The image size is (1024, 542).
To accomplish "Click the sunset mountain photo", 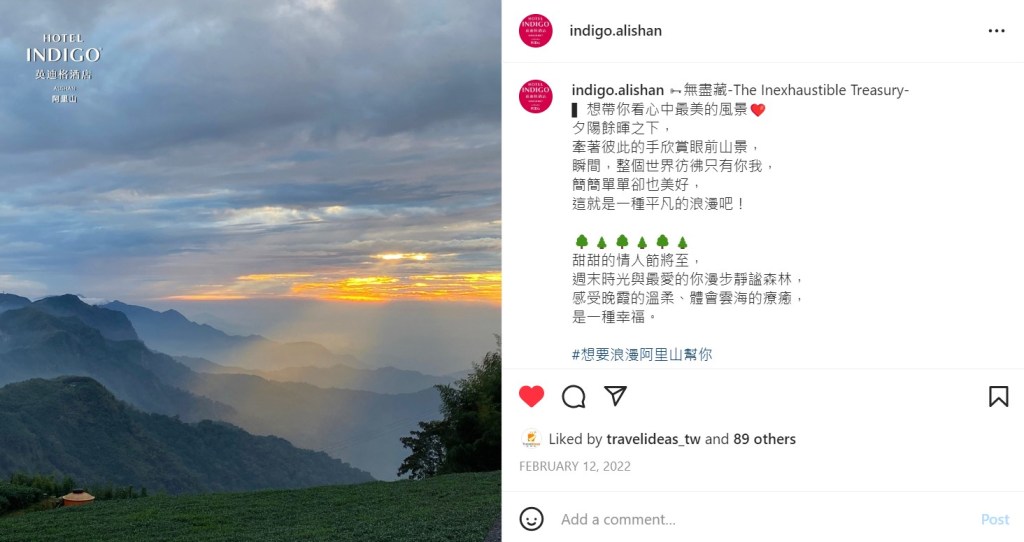I will point(251,271).
